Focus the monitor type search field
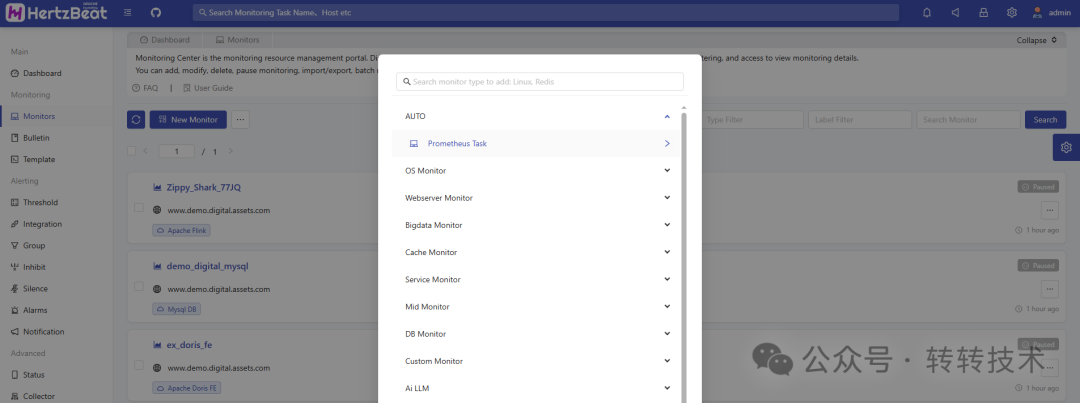 pyautogui.click(x=540, y=81)
